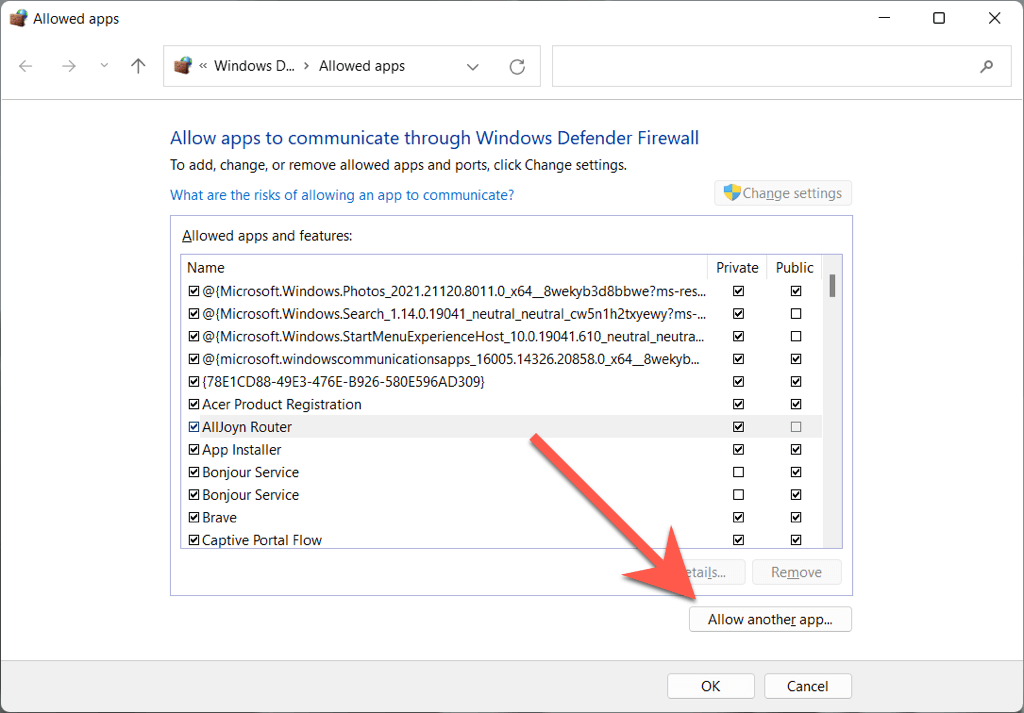Click the search magnifier icon

point(987,67)
